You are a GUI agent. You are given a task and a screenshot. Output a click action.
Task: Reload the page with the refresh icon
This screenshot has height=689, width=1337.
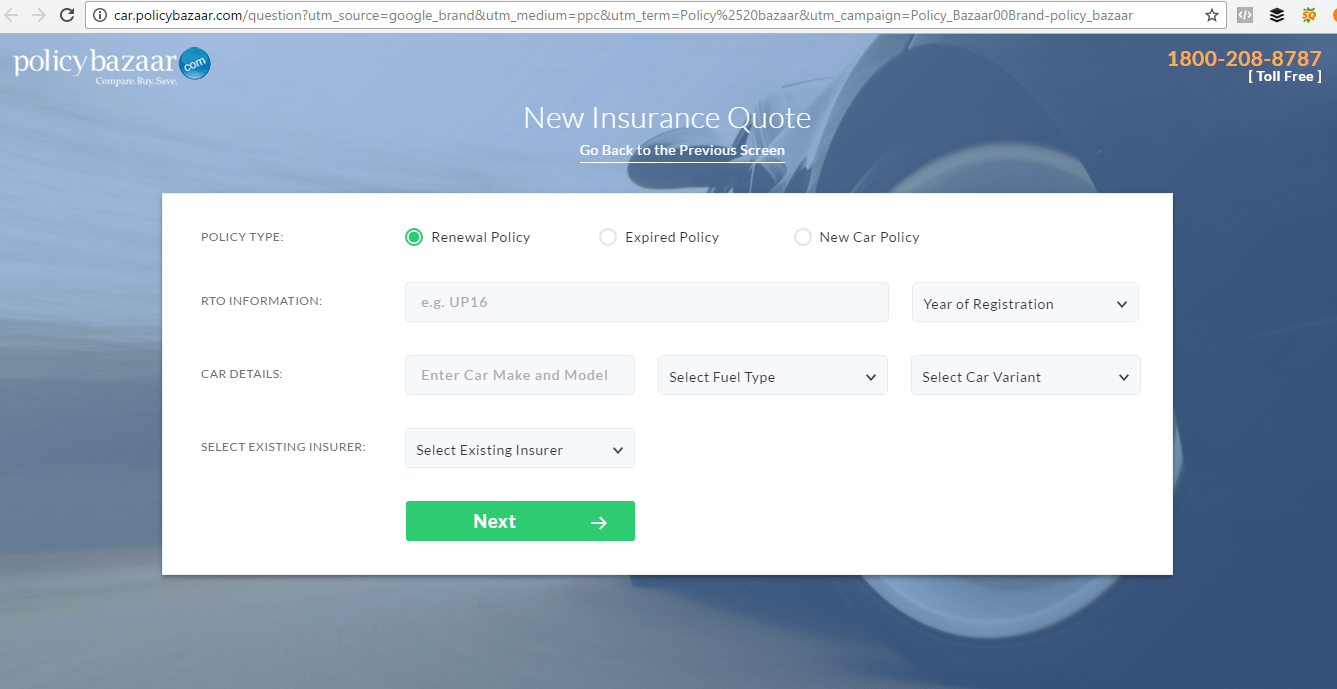click(x=67, y=15)
